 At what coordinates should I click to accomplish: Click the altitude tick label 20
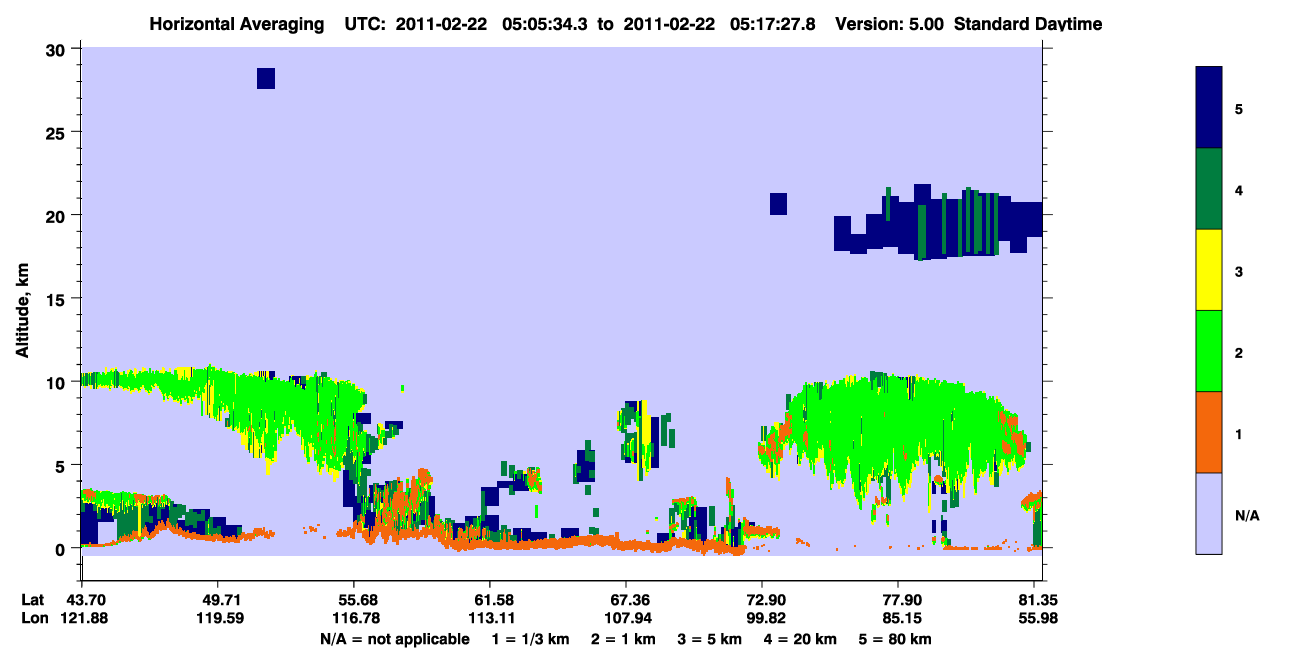click(58, 215)
